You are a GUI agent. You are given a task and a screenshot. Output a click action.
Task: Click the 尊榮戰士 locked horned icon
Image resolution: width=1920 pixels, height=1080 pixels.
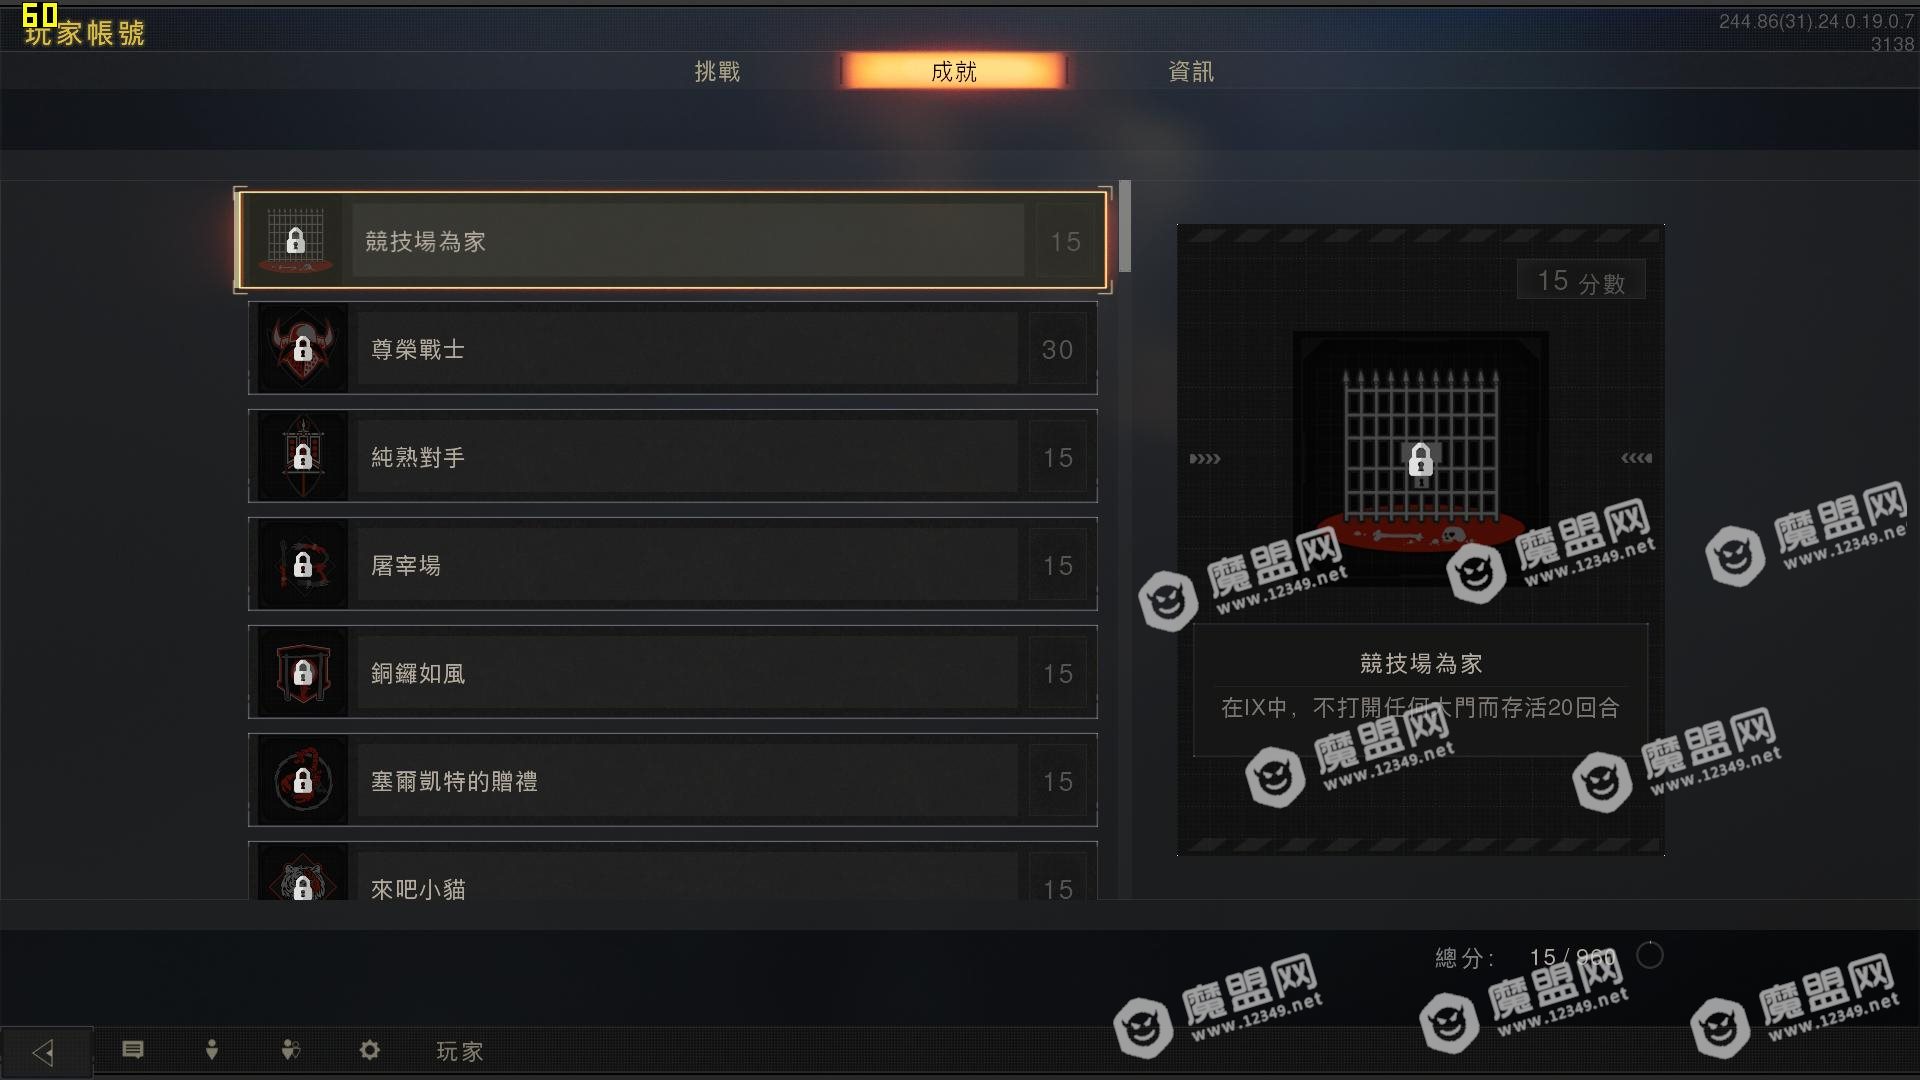[x=303, y=349]
